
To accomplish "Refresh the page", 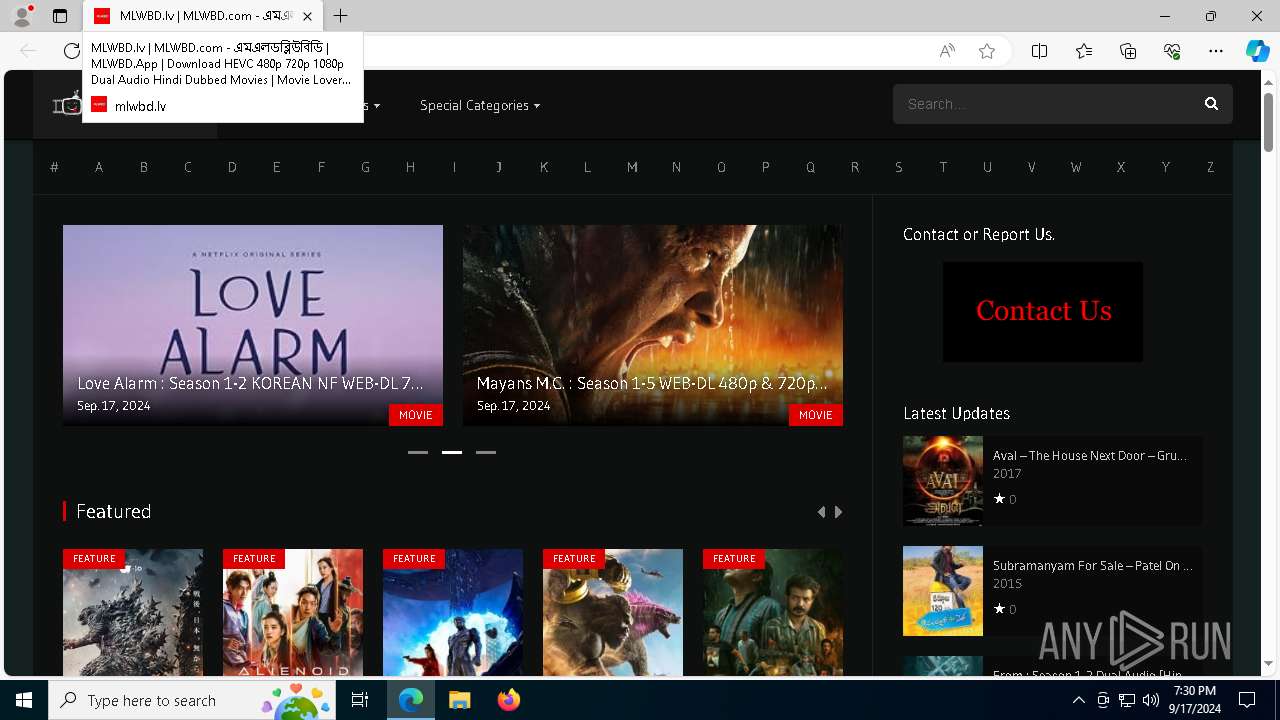I will click(x=71, y=51).
